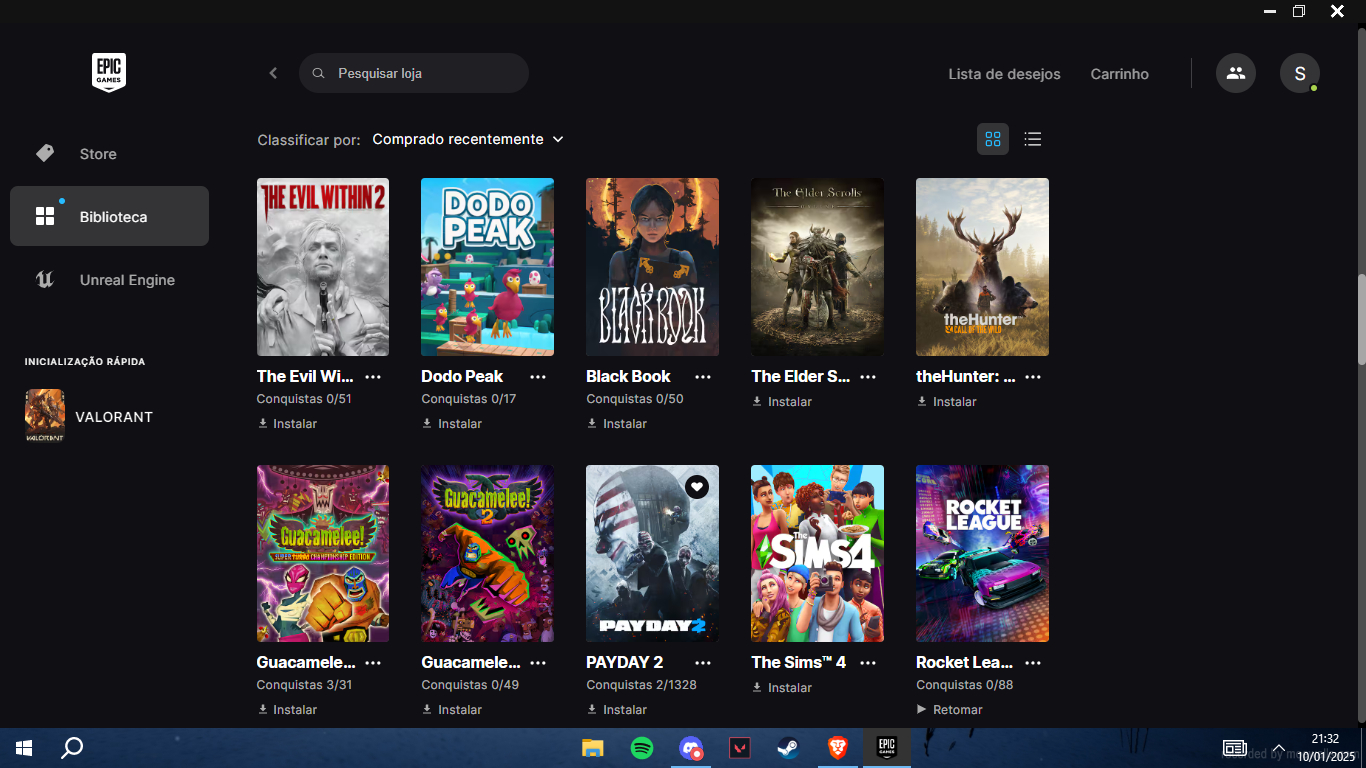Open Unreal Engine section
The height and width of the screenshot is (768, 1366).
[109, 280]
